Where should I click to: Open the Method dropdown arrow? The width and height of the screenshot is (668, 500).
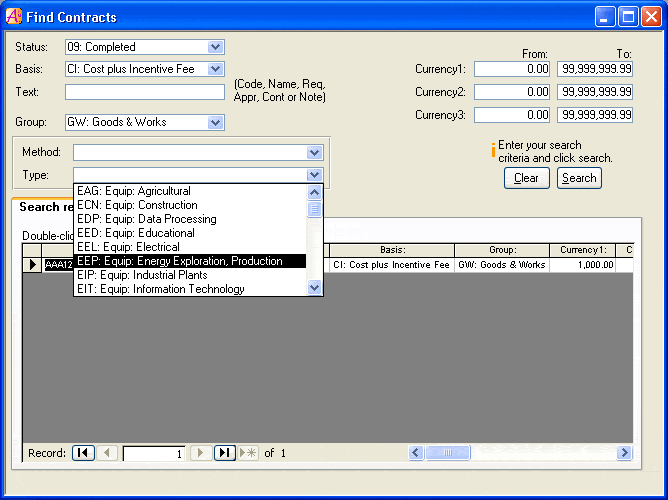point(314,152)
